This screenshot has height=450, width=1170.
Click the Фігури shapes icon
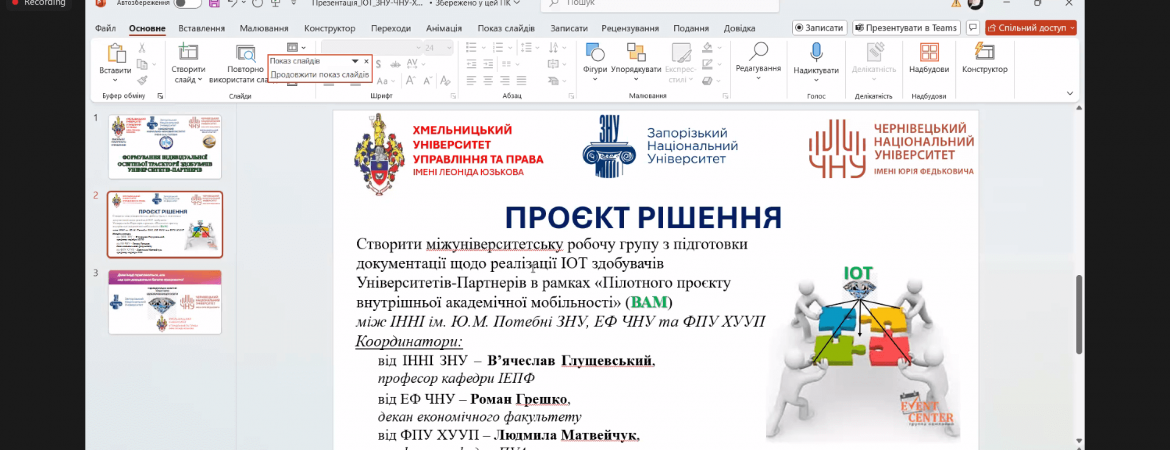[595, 52]
